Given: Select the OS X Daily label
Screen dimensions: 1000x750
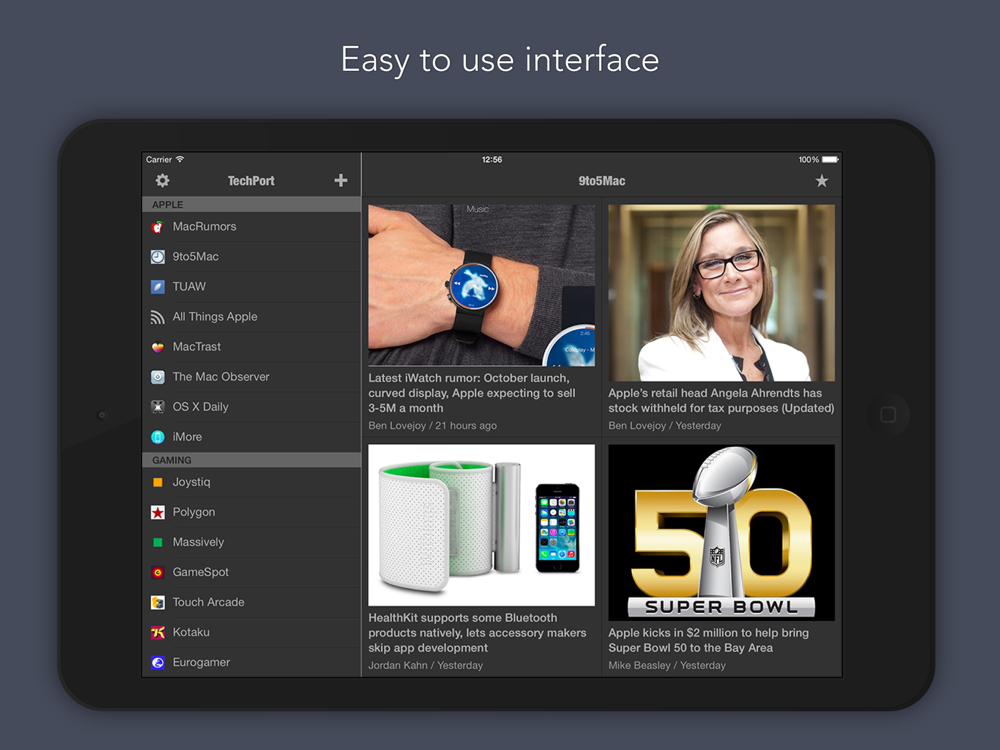Looking at the screenshot, I should pos(200,406).
